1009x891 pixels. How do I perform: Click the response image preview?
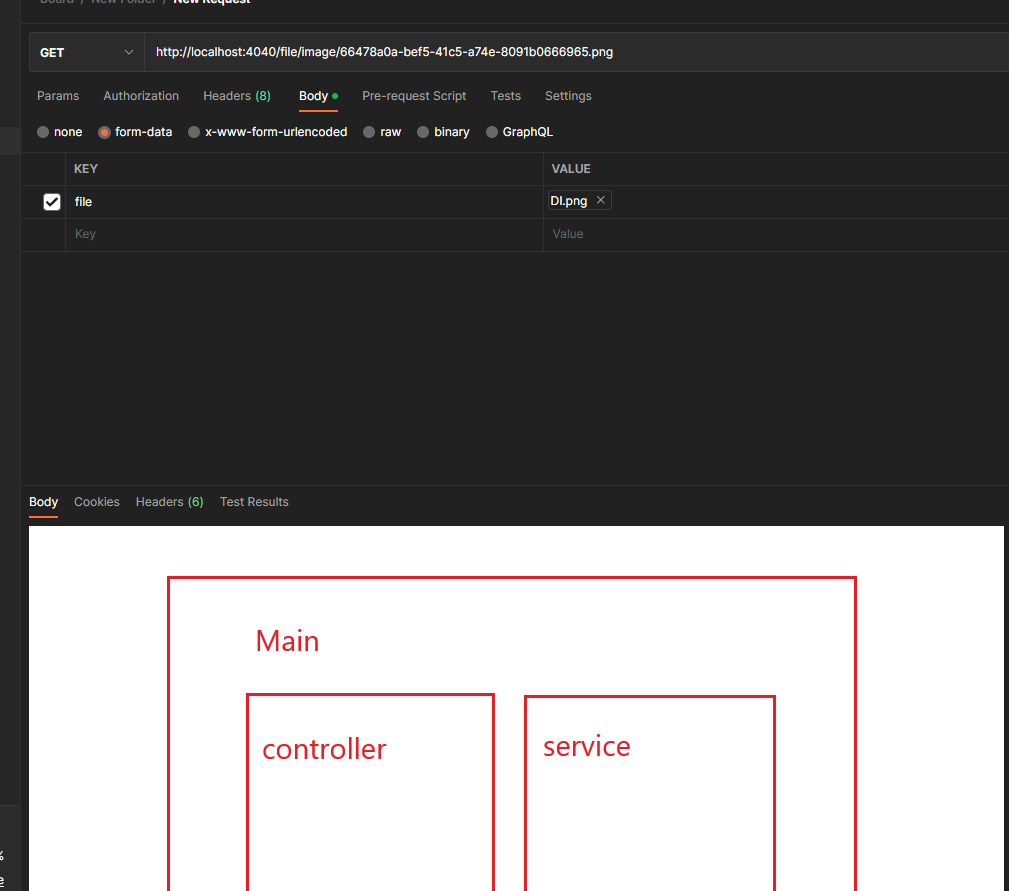click(x=516, y=708)
